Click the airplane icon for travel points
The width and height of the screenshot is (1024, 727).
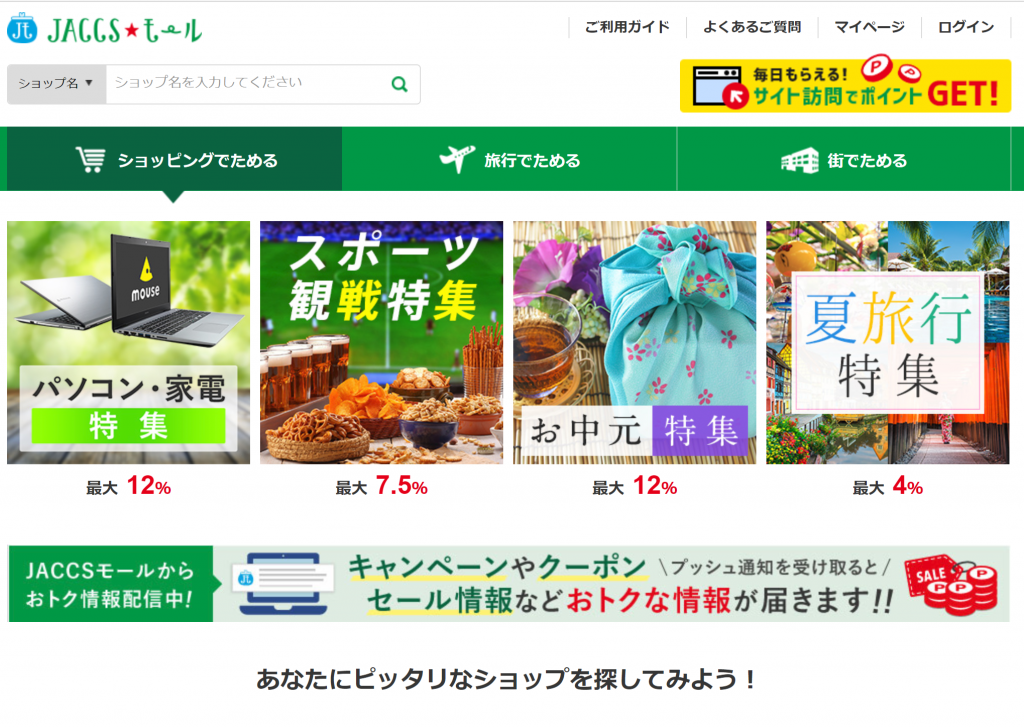click(457, 159)
